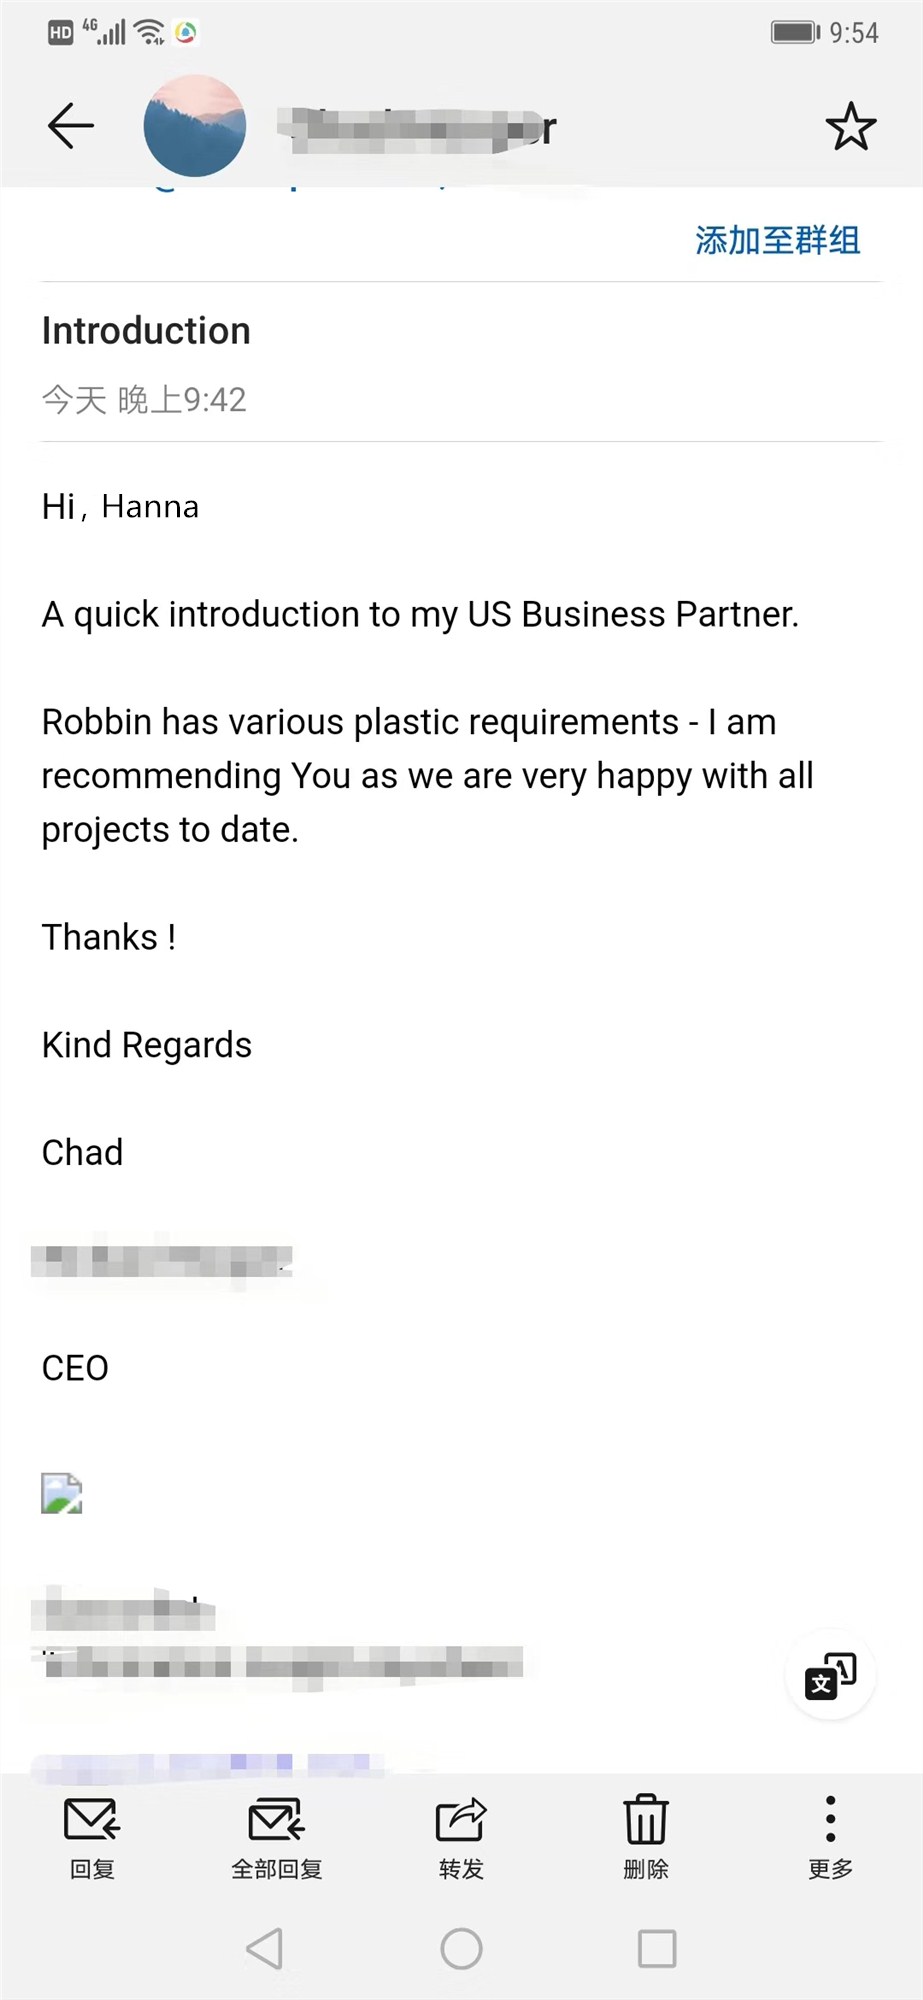The height and width of the screenshot is (2000, 923).
Task: Tap the Introduction subject line
Action: 146,331
